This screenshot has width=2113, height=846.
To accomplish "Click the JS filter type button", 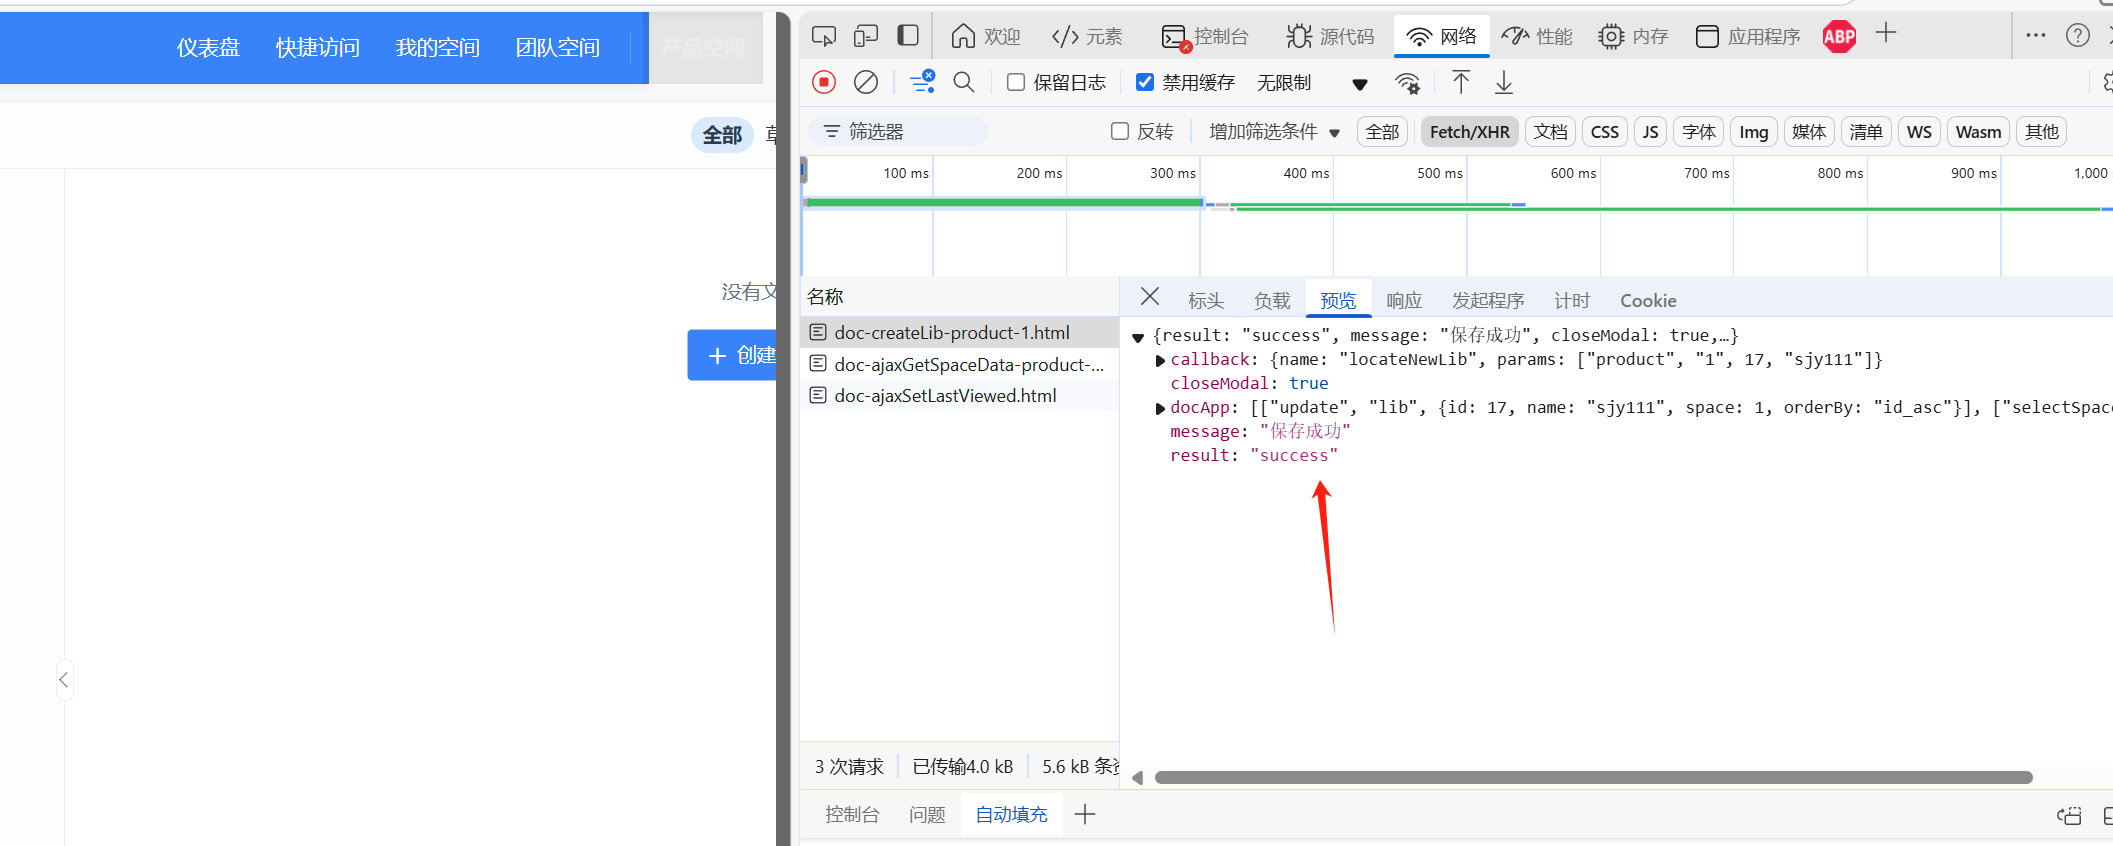I will (x=1650, y=132).
